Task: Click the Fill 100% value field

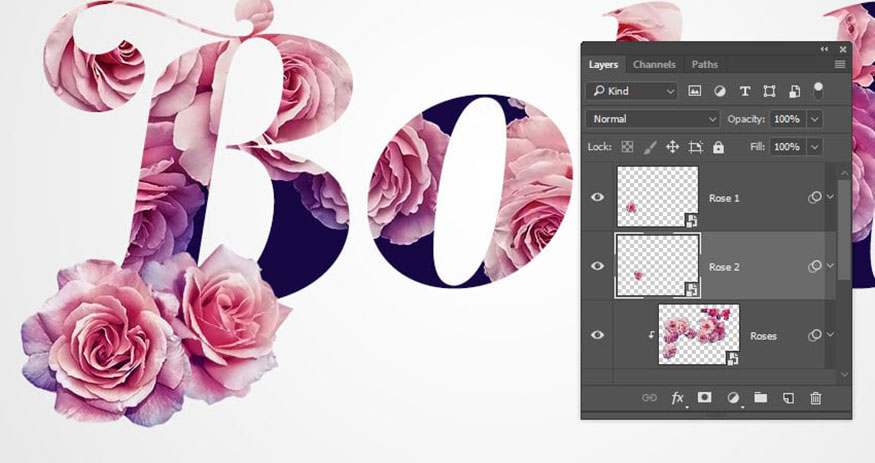Action: [787, 147]
